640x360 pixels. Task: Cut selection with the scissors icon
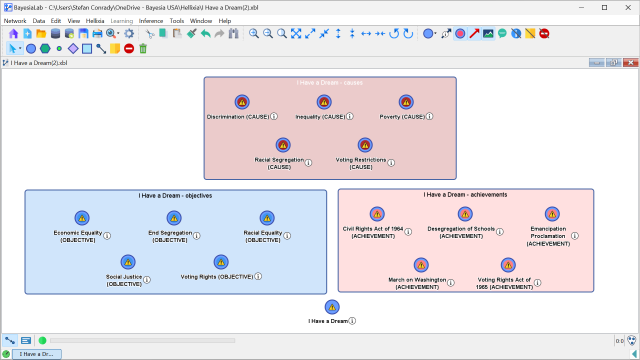(150, 34)
